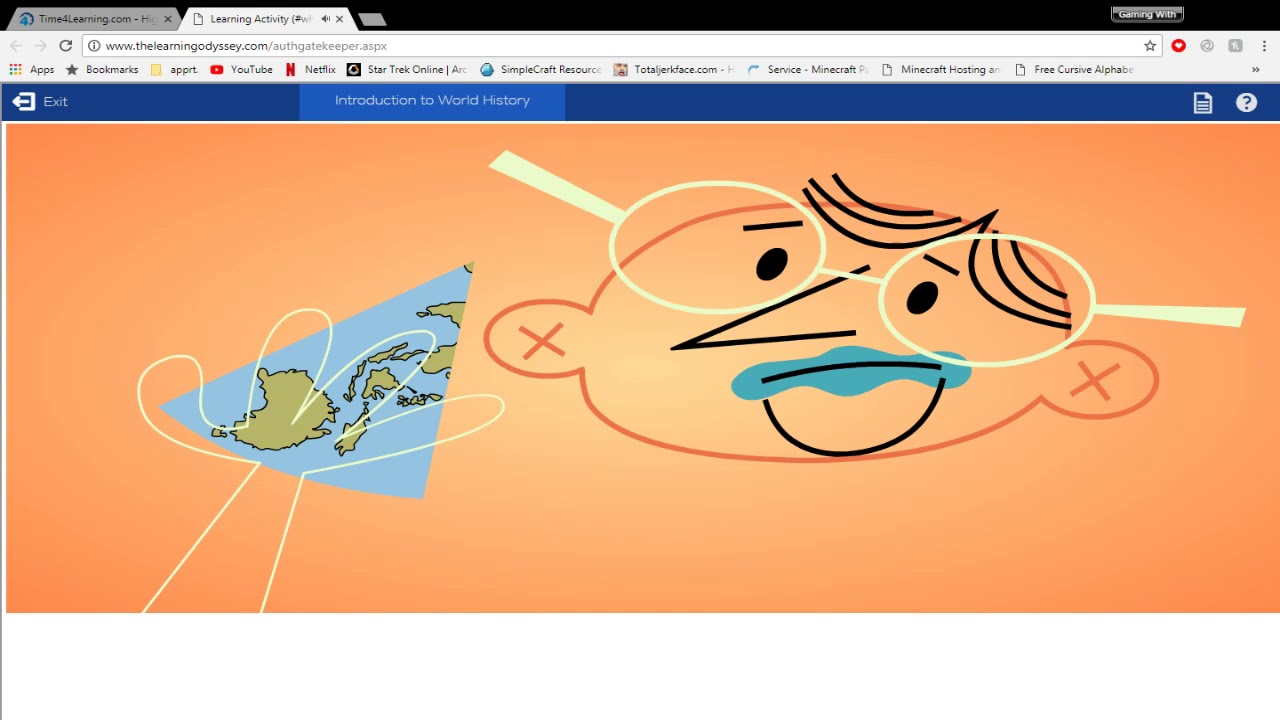
Task: Click the red heart extension icon
Action: (x=1179, y=46)
